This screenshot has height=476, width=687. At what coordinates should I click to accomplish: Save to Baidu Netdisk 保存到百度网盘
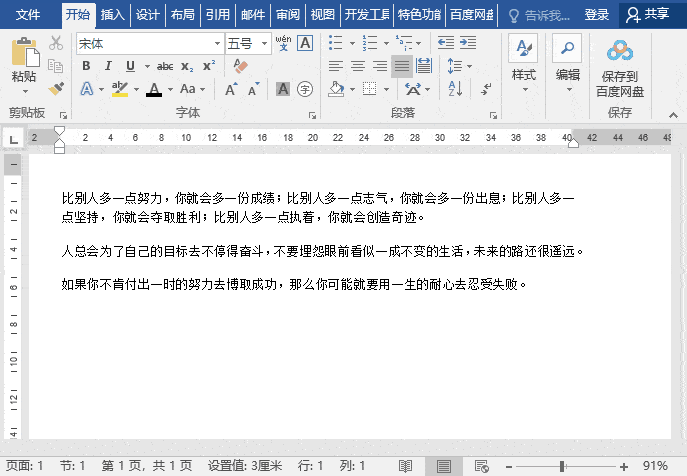point(620,68)
